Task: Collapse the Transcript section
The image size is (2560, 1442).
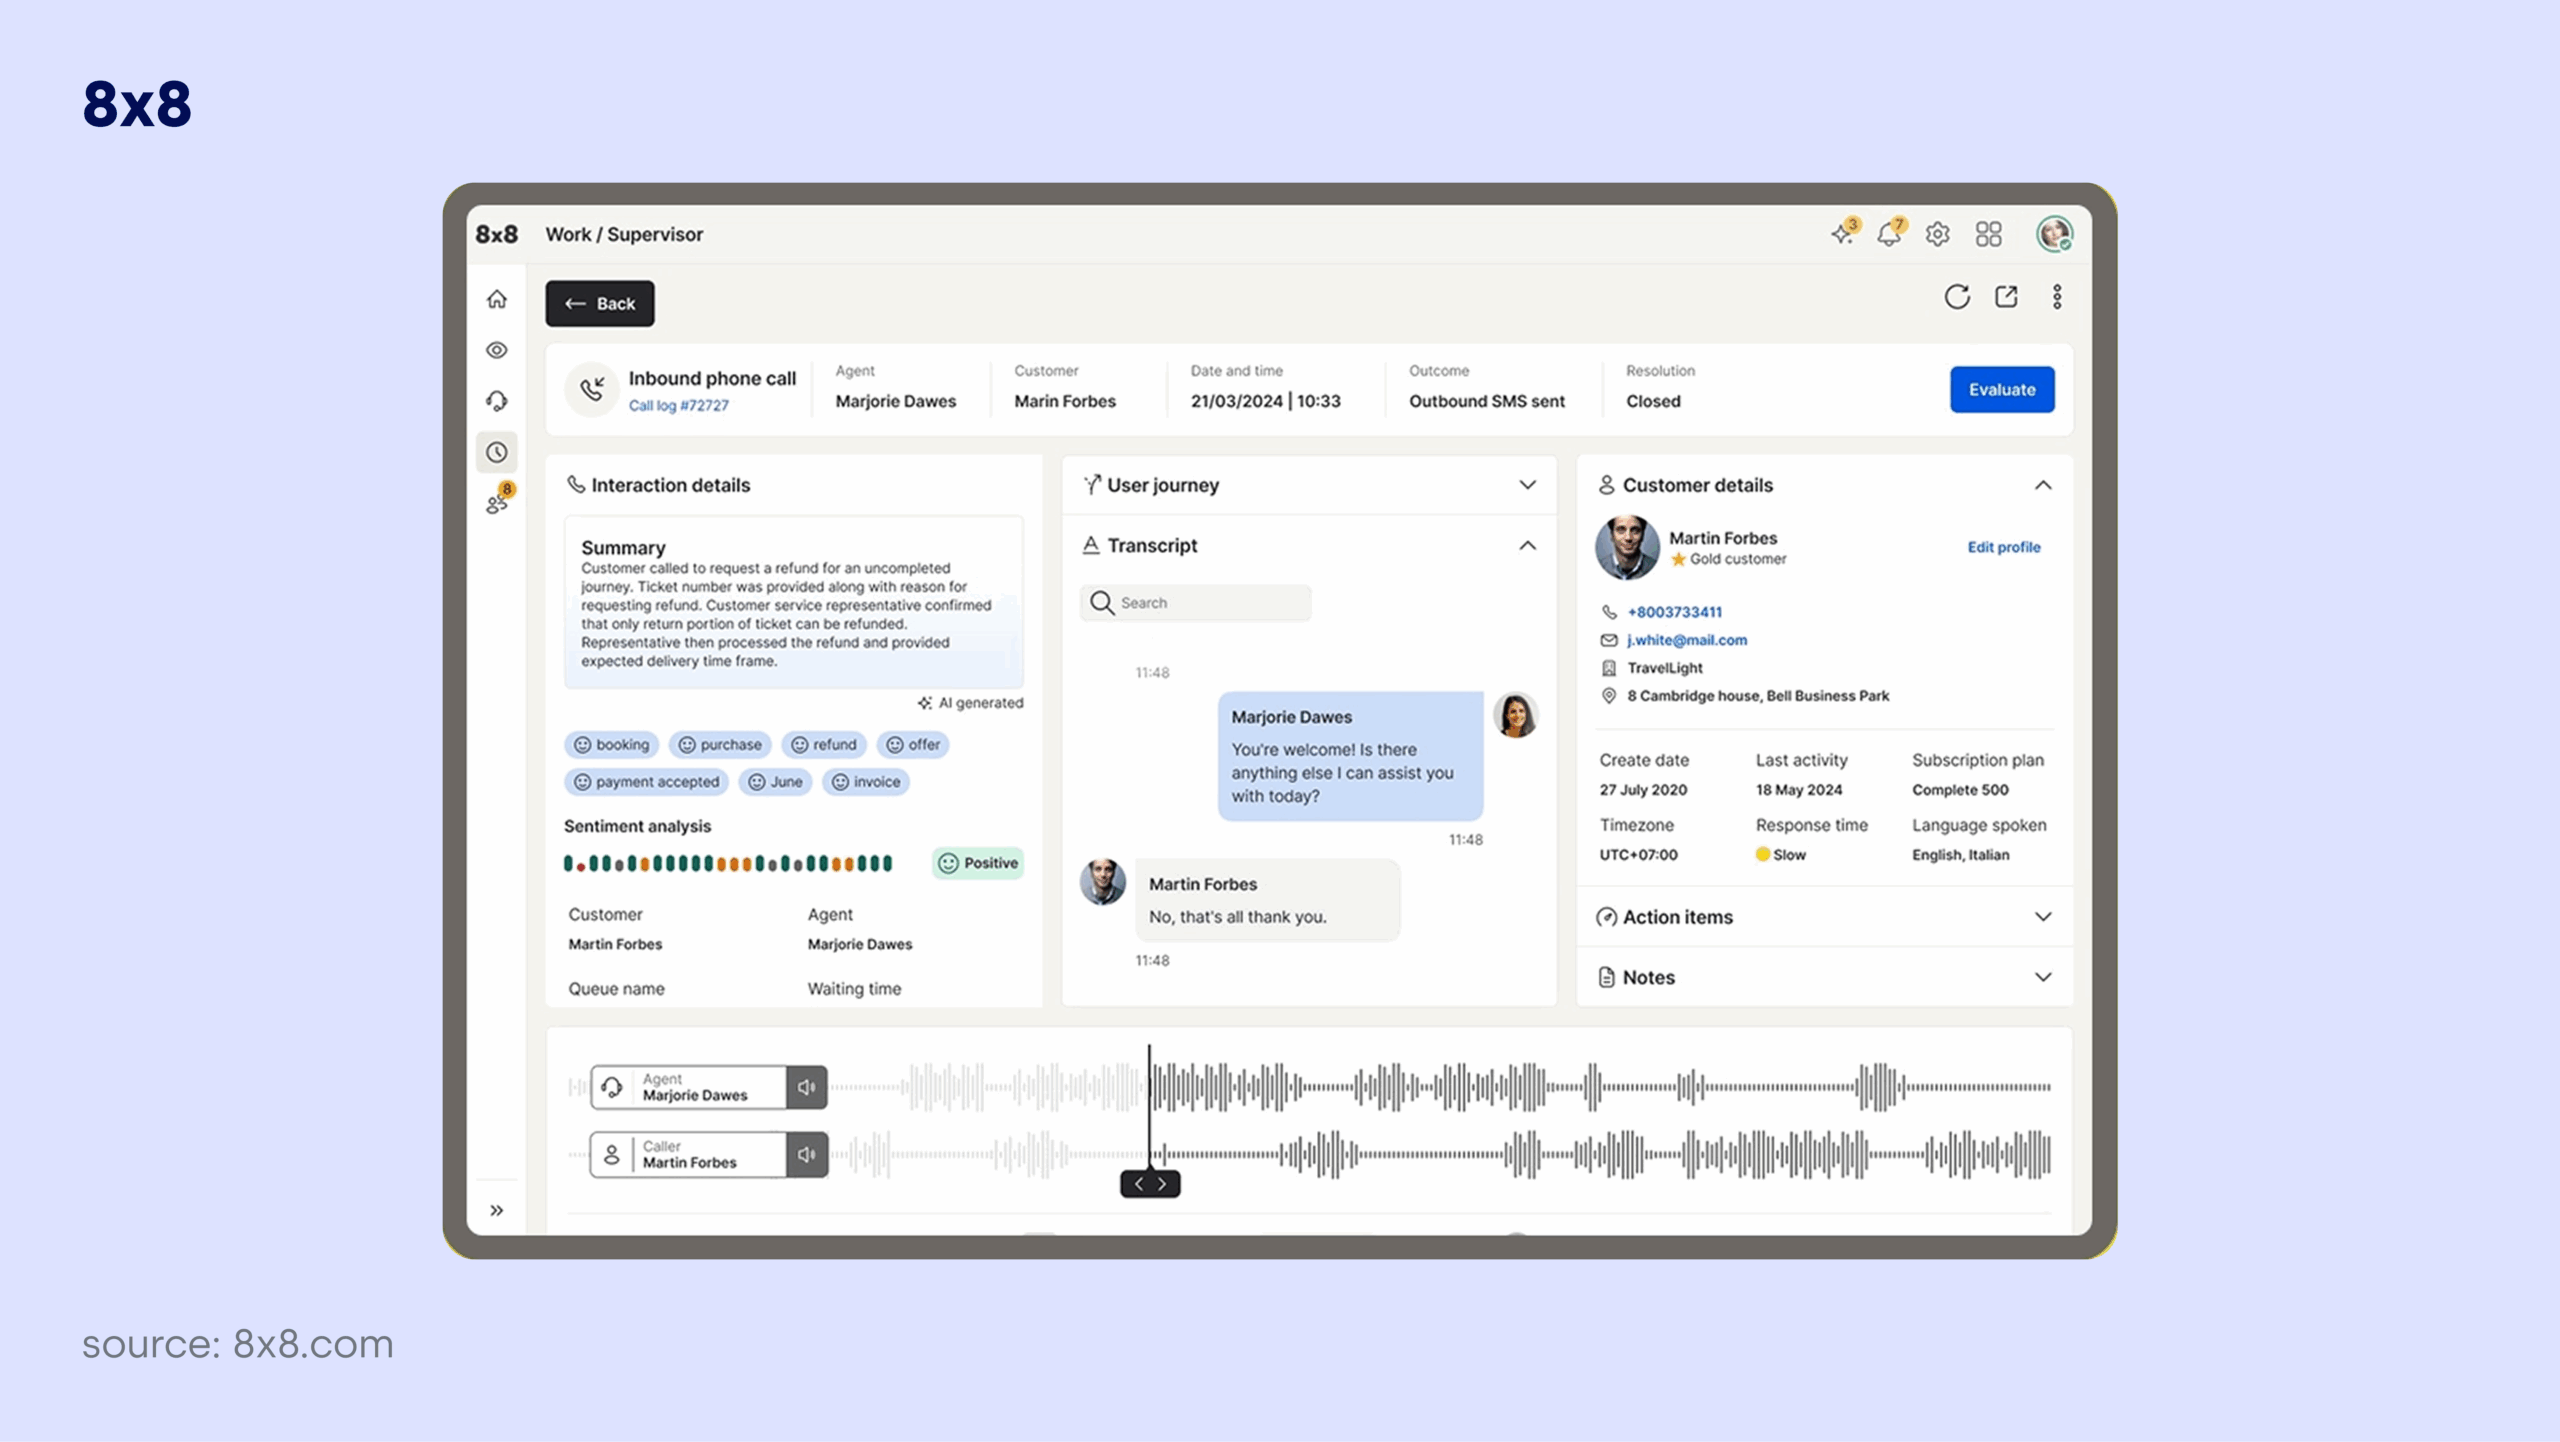Action: tap(1527, 546)
